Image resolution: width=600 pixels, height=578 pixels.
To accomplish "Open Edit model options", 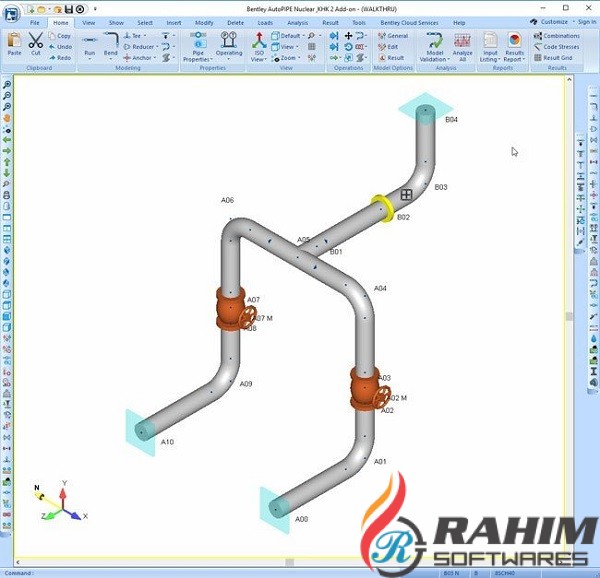I will [388, 47].
